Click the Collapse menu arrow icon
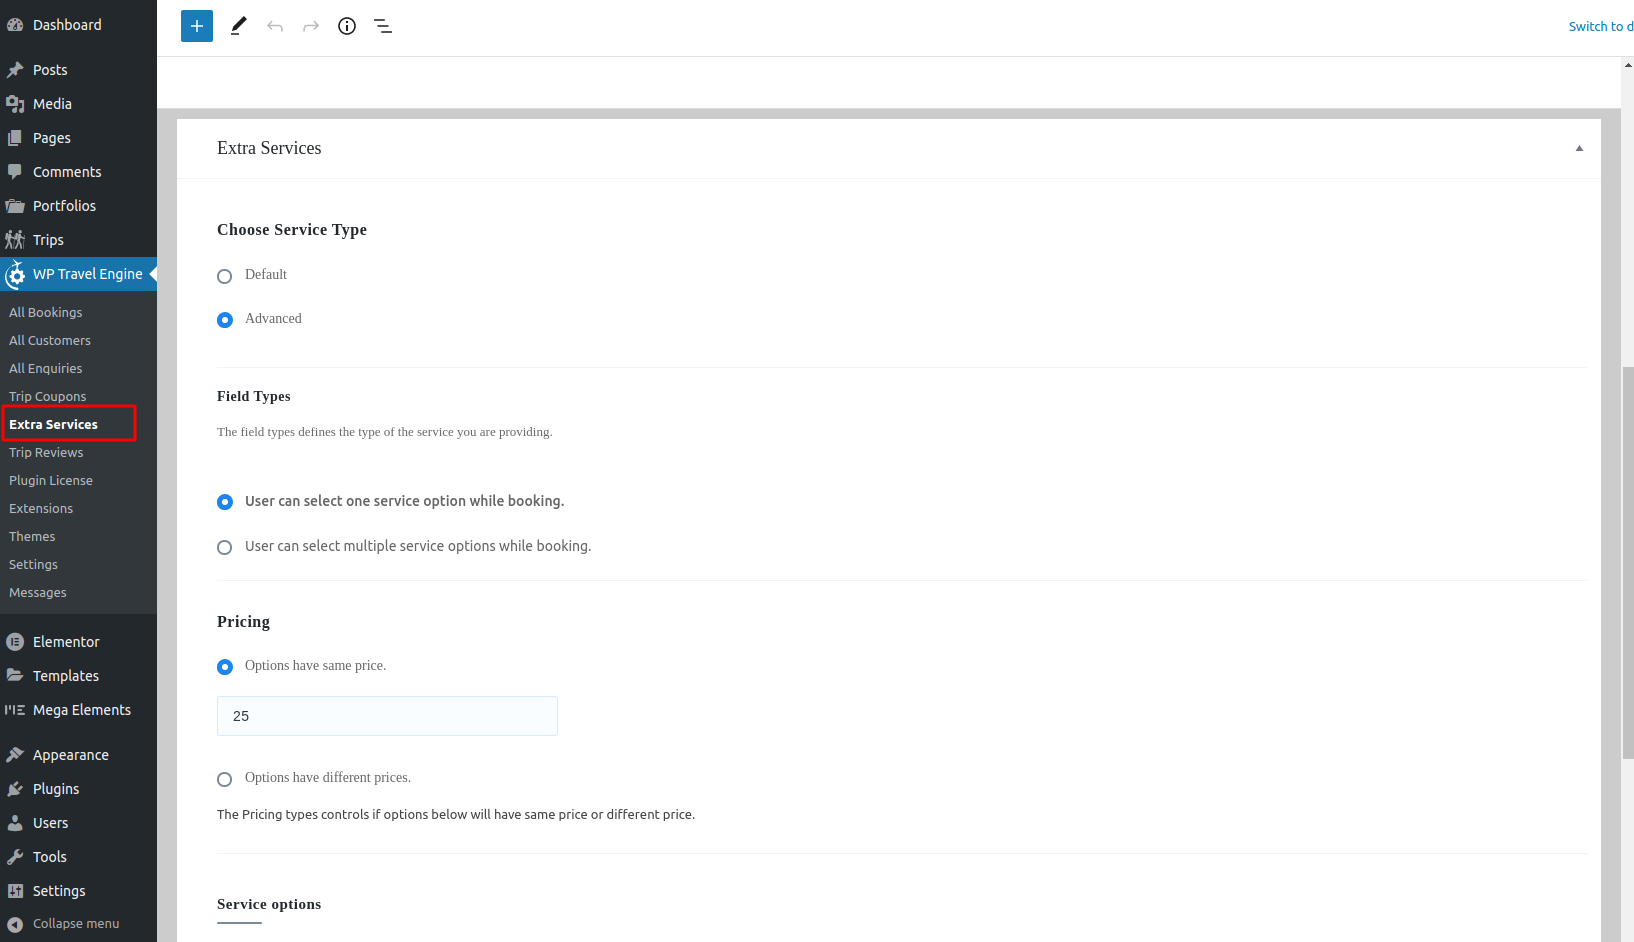 tap(15, 924)
